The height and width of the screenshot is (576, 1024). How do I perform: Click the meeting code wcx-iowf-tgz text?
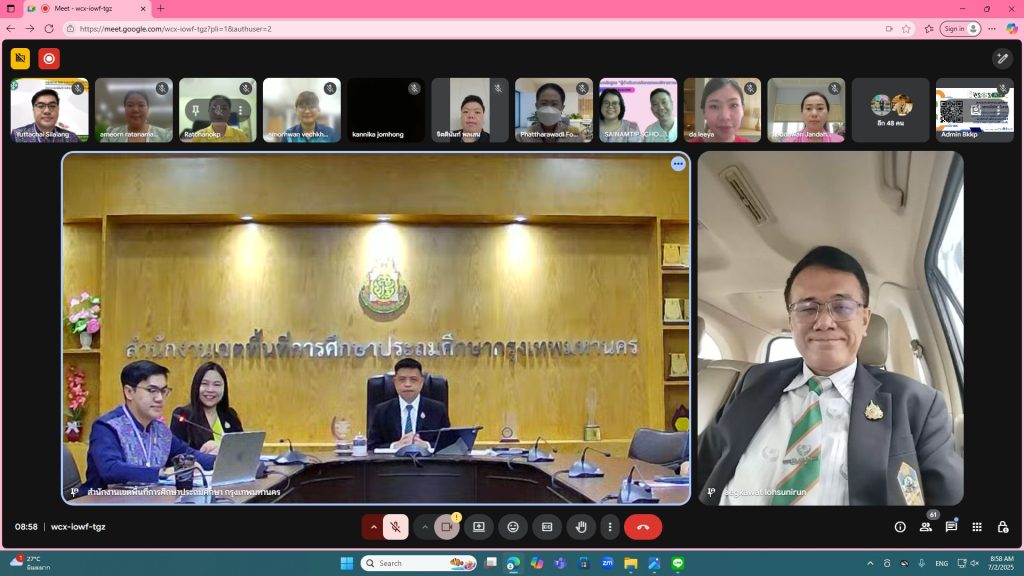(x=78, y=527)
